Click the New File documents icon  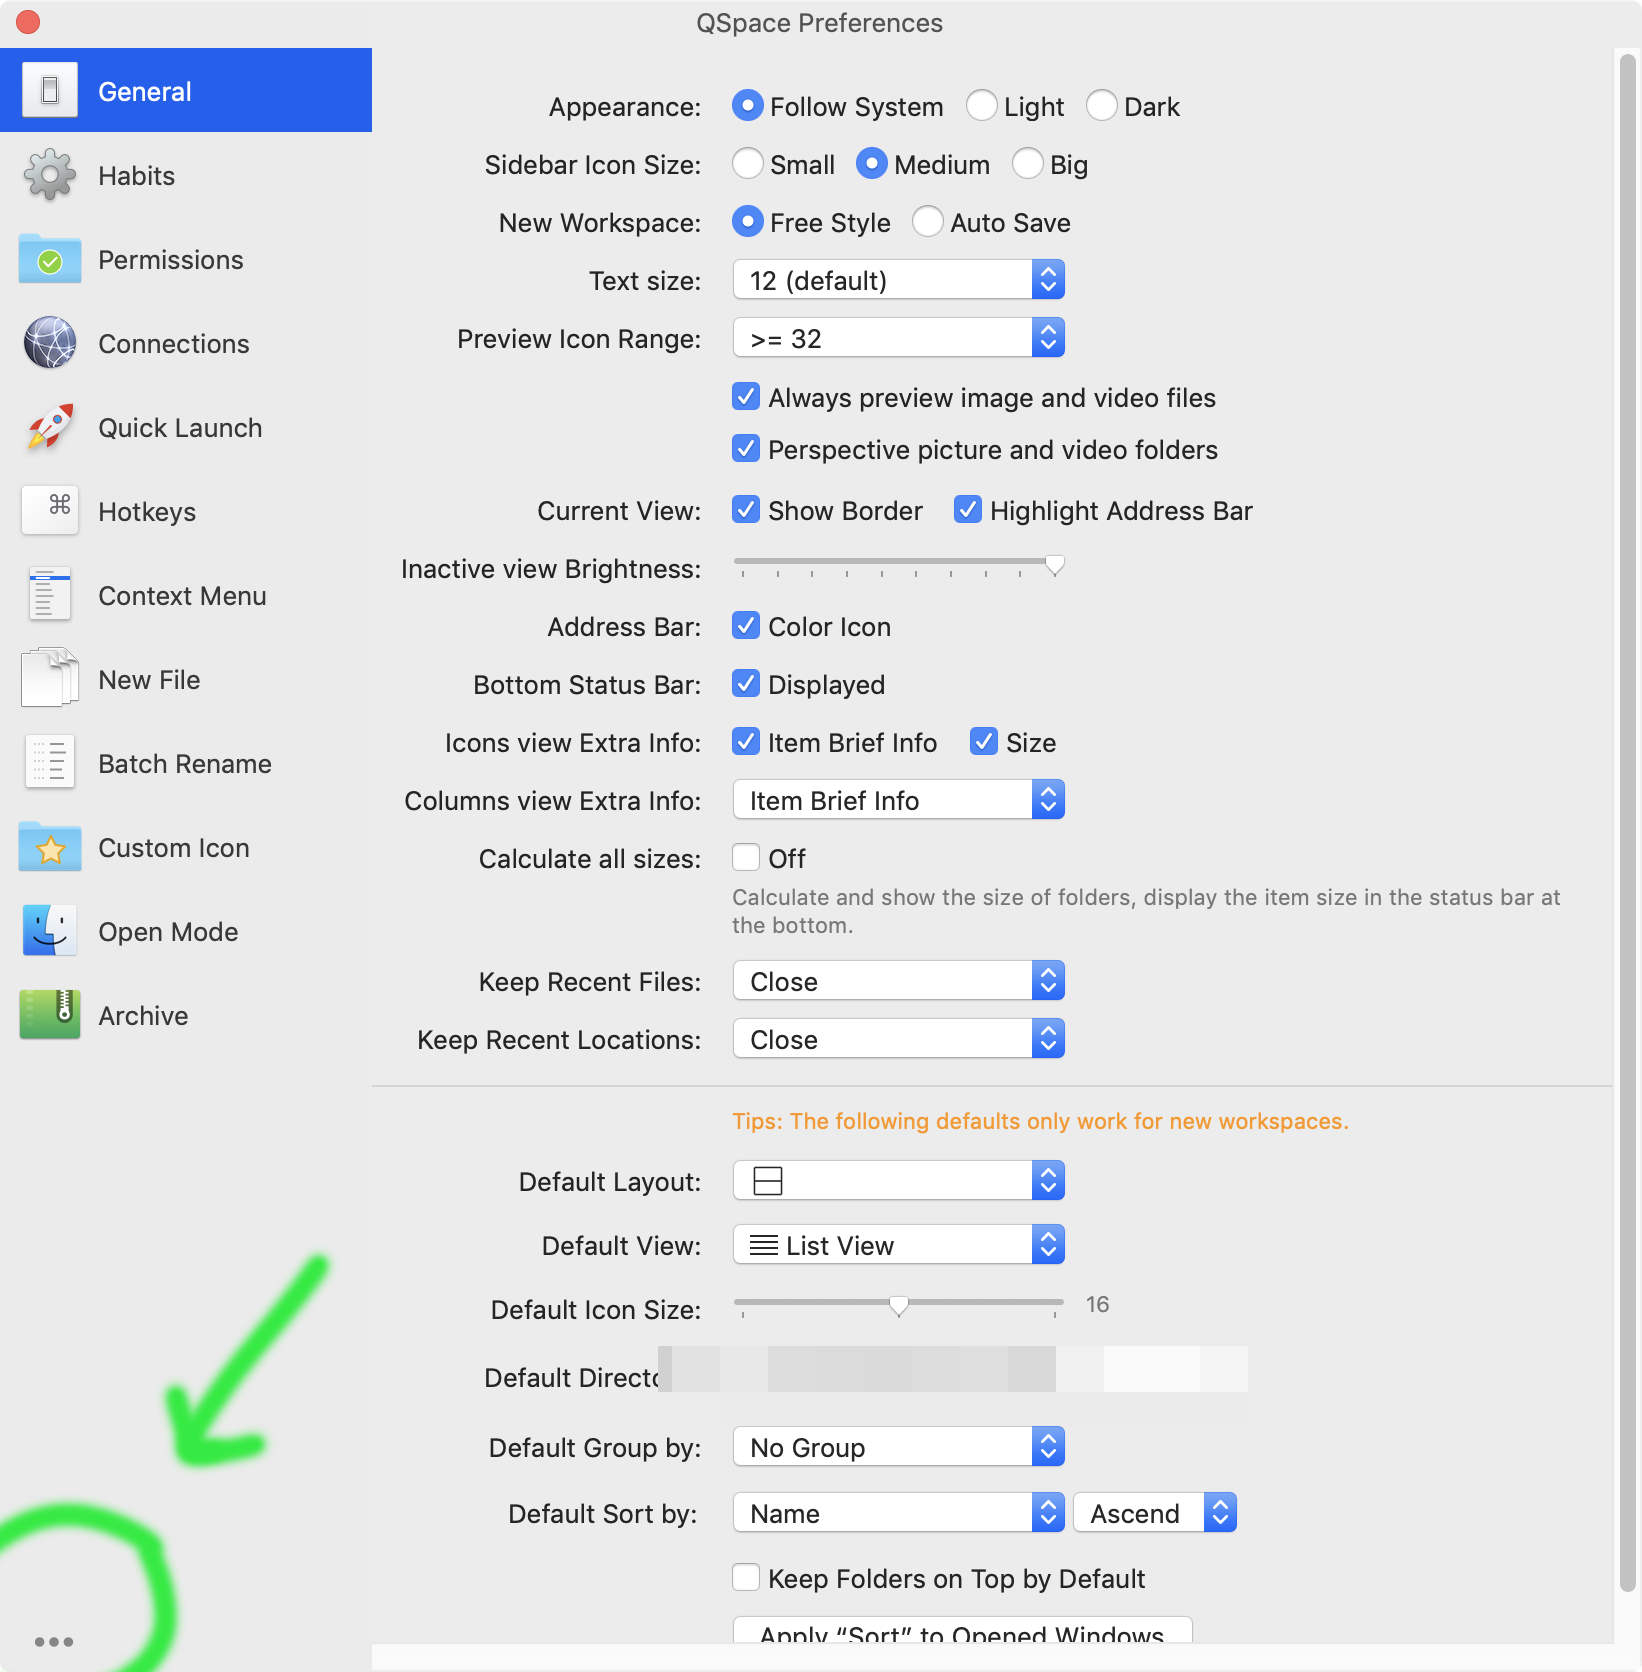(50, 678)
